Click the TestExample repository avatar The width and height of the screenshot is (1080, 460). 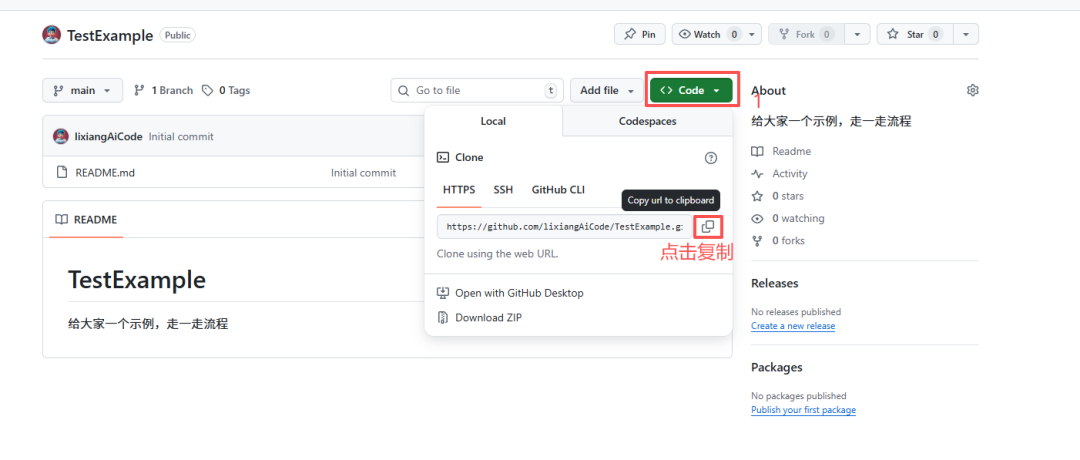point(52,35)
